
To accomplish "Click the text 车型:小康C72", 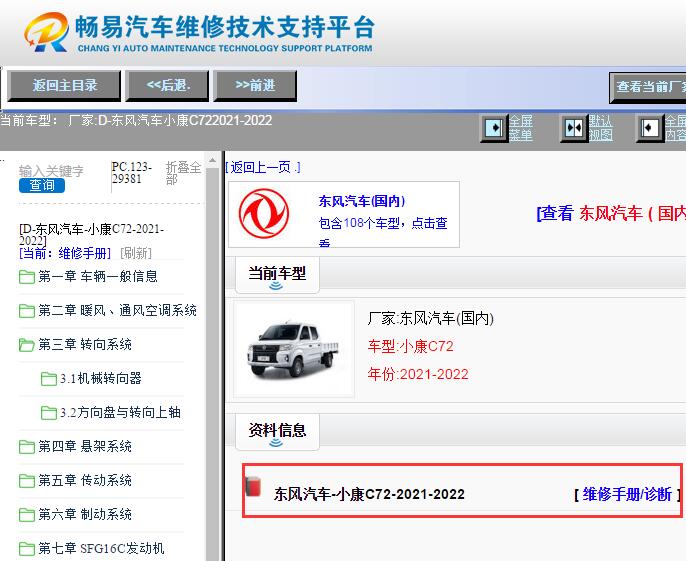I will coord(410,347).
